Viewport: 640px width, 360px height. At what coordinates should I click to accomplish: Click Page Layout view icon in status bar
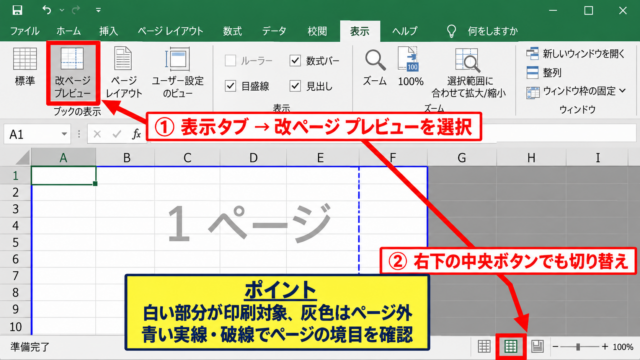point(537,347)
